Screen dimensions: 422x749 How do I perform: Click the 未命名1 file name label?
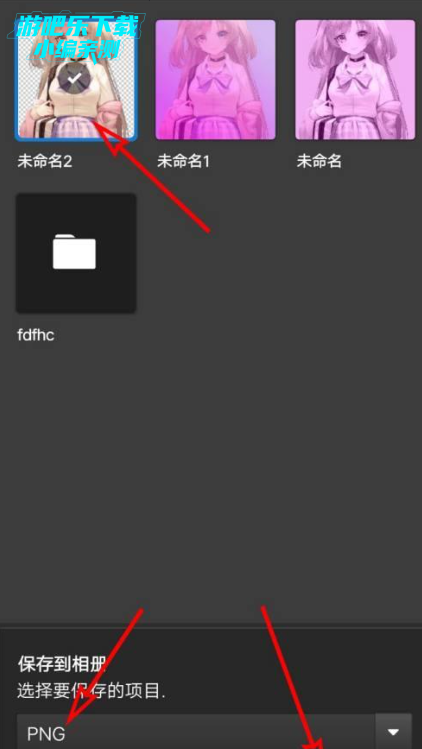[x=184, y=161]
